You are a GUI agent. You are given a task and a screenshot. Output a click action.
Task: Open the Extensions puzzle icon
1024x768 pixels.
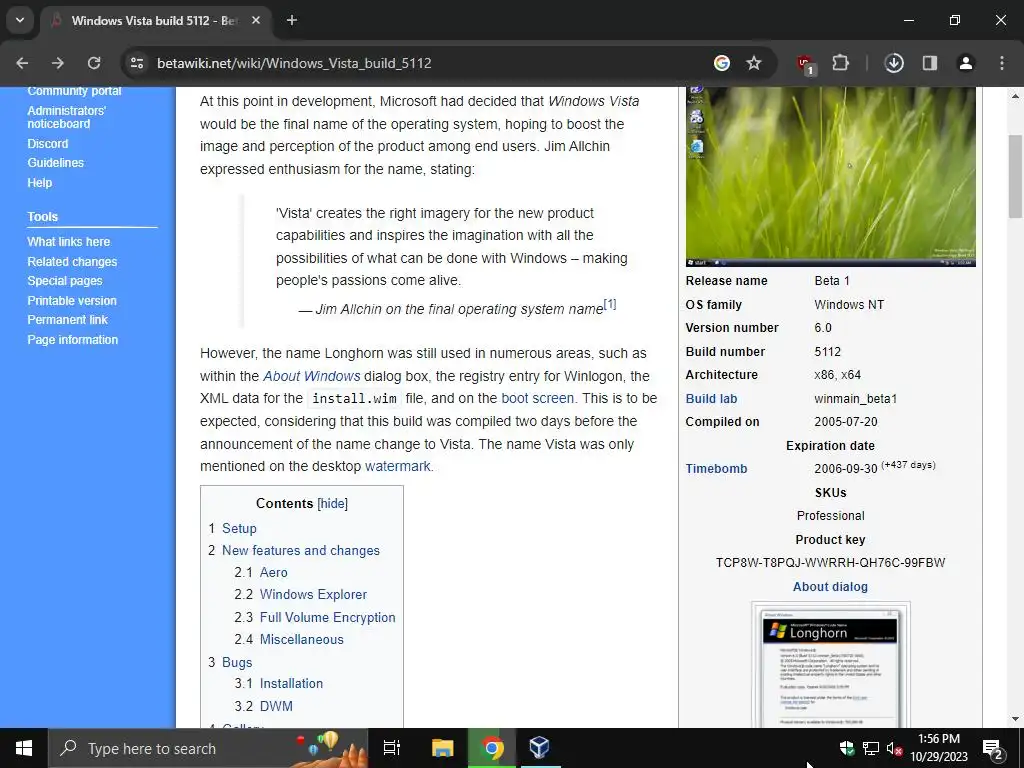coord(840,63)
